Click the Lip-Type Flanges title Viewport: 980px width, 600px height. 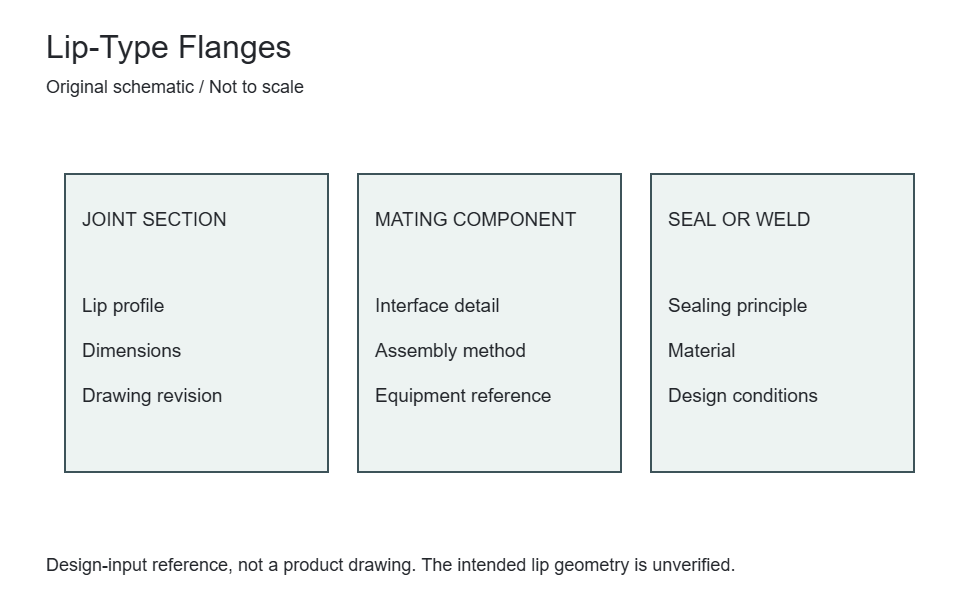click(168, 48)
